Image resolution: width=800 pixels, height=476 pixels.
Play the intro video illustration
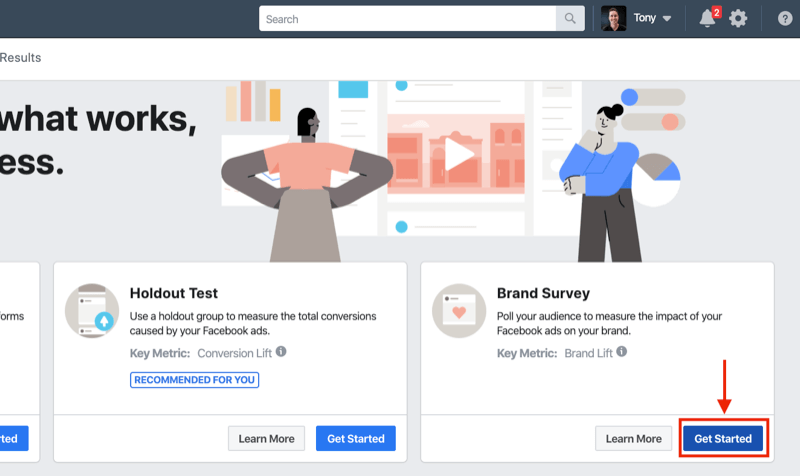point(459,155)
